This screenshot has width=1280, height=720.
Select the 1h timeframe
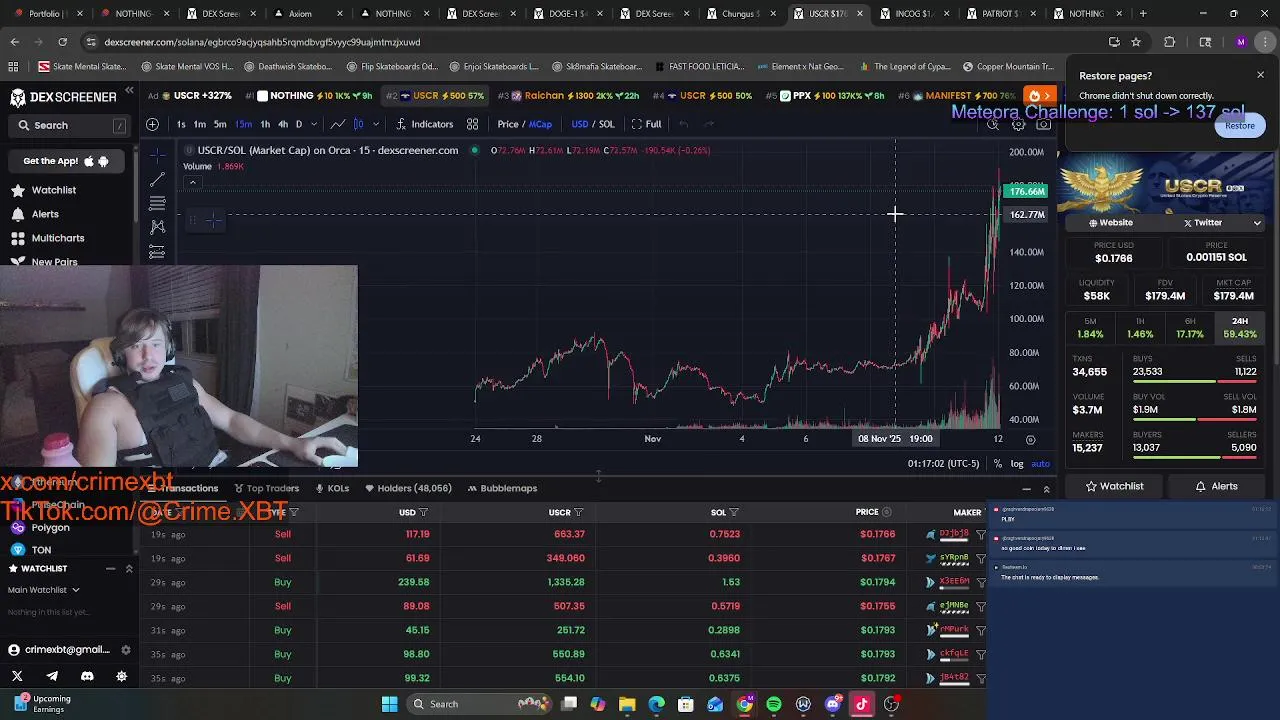coord(265,124)
